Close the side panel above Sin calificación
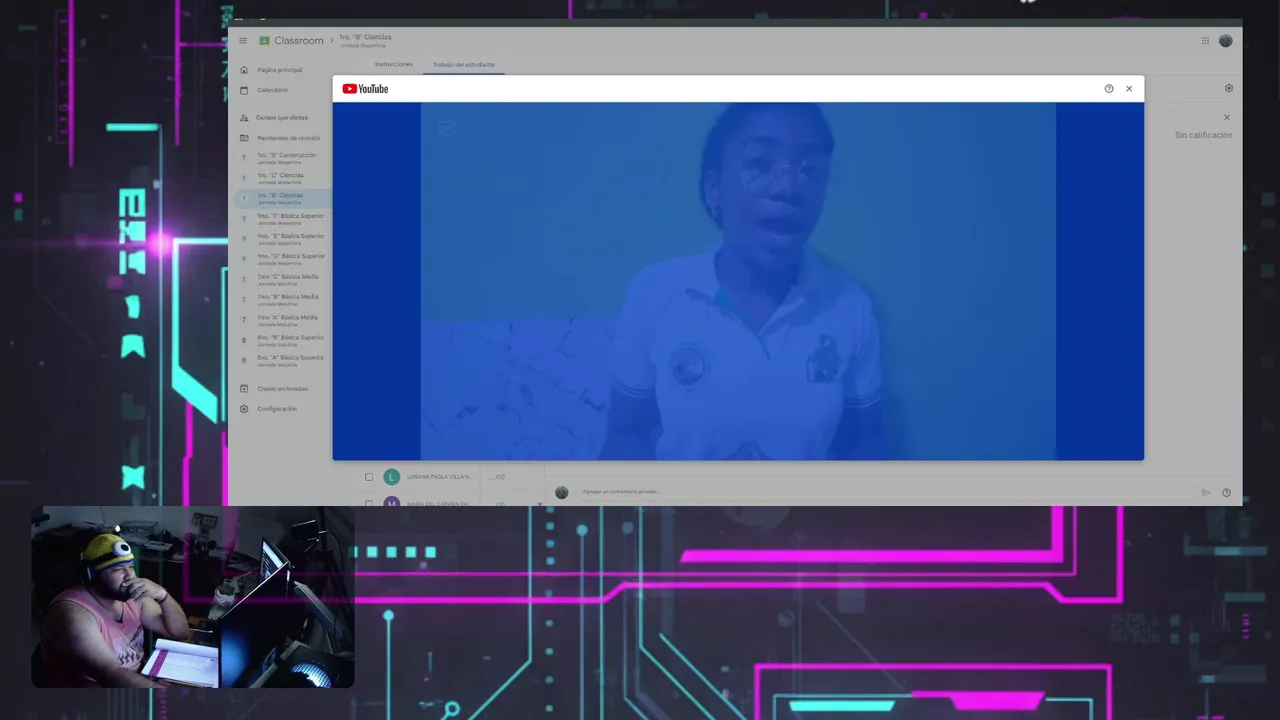 [x=1227, y=117]
